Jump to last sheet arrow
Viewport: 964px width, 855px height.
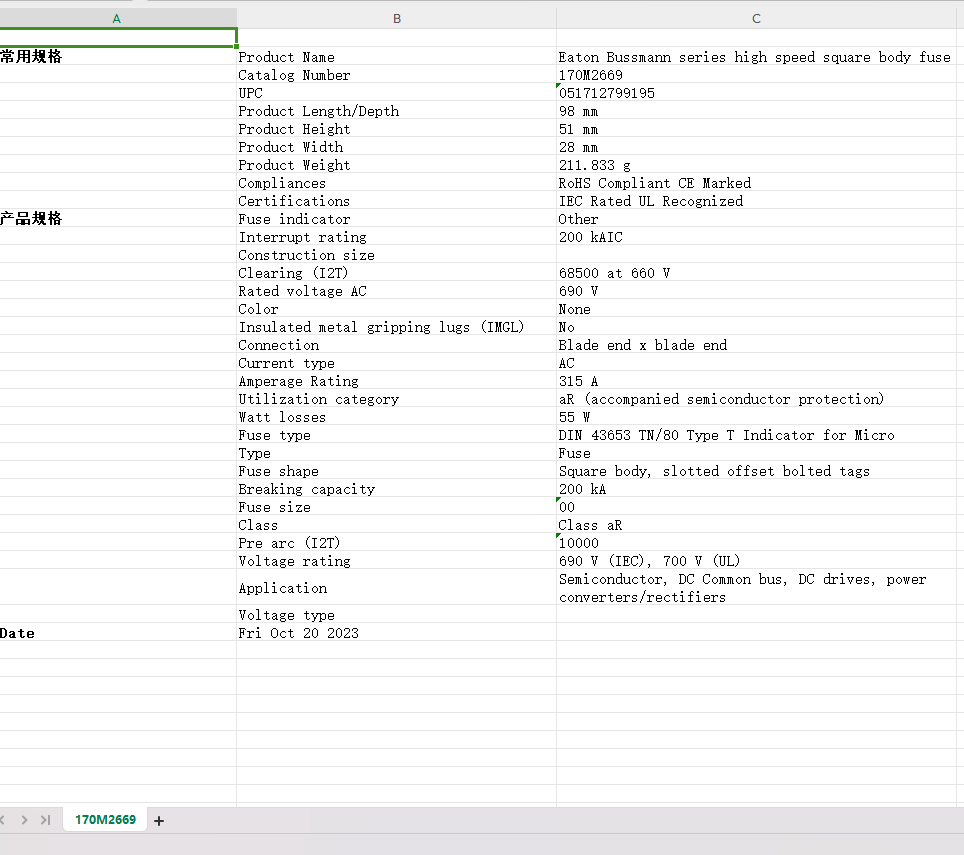(x=45, y=820)
